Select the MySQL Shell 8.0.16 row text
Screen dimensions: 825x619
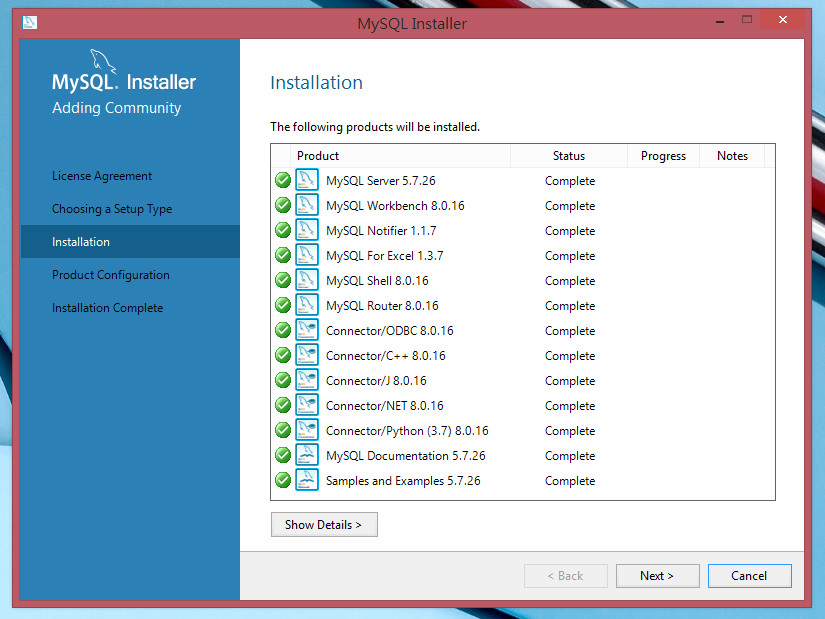pos(377,281)
